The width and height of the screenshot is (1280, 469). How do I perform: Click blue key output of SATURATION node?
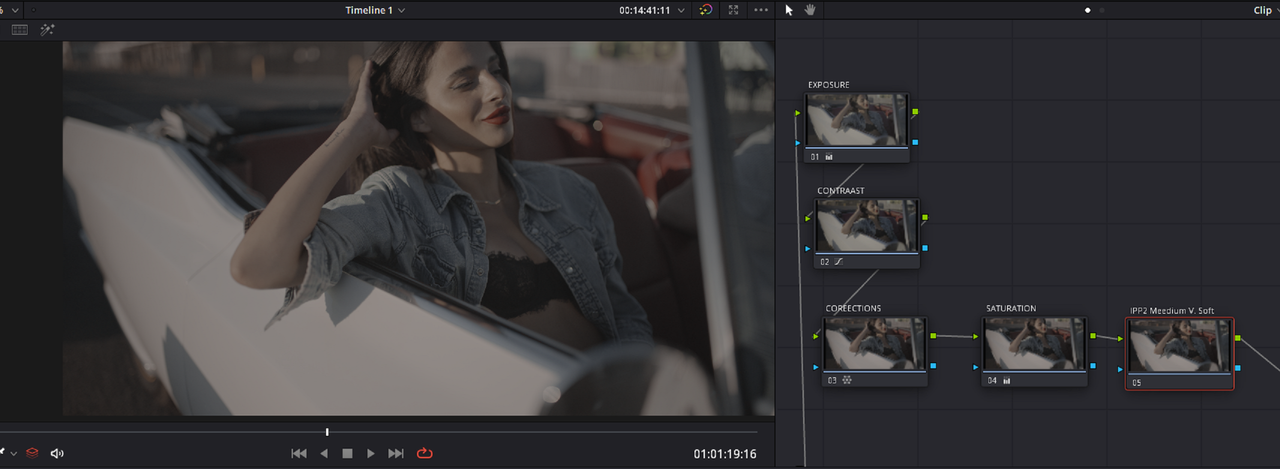pos(1093,366)
